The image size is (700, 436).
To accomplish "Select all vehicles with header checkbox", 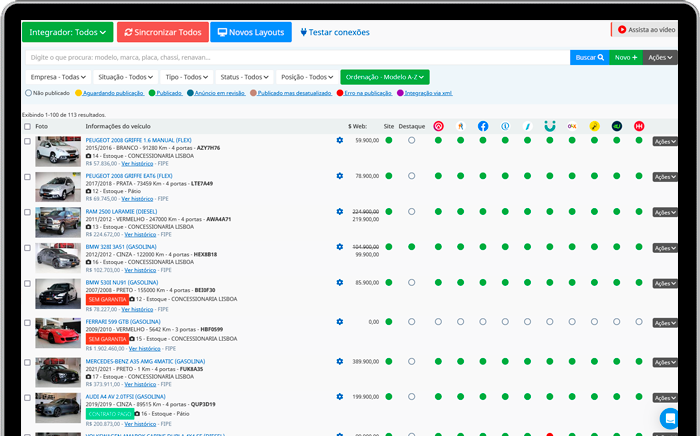I will tap(28, 126).
